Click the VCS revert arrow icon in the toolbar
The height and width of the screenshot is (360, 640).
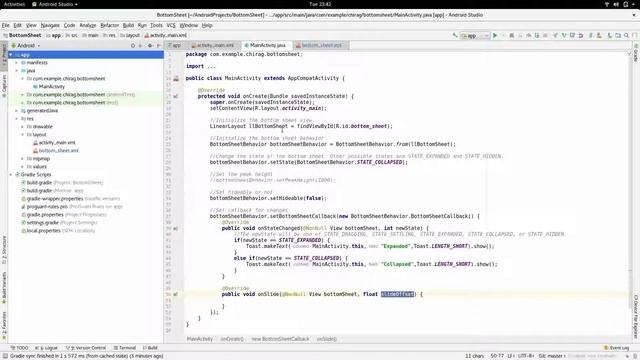coord(581,36)
